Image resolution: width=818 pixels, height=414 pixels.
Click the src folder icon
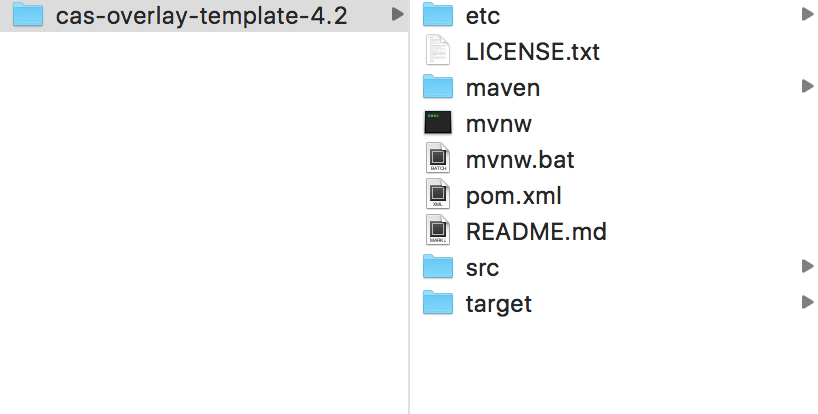click(x=439, y=267)
